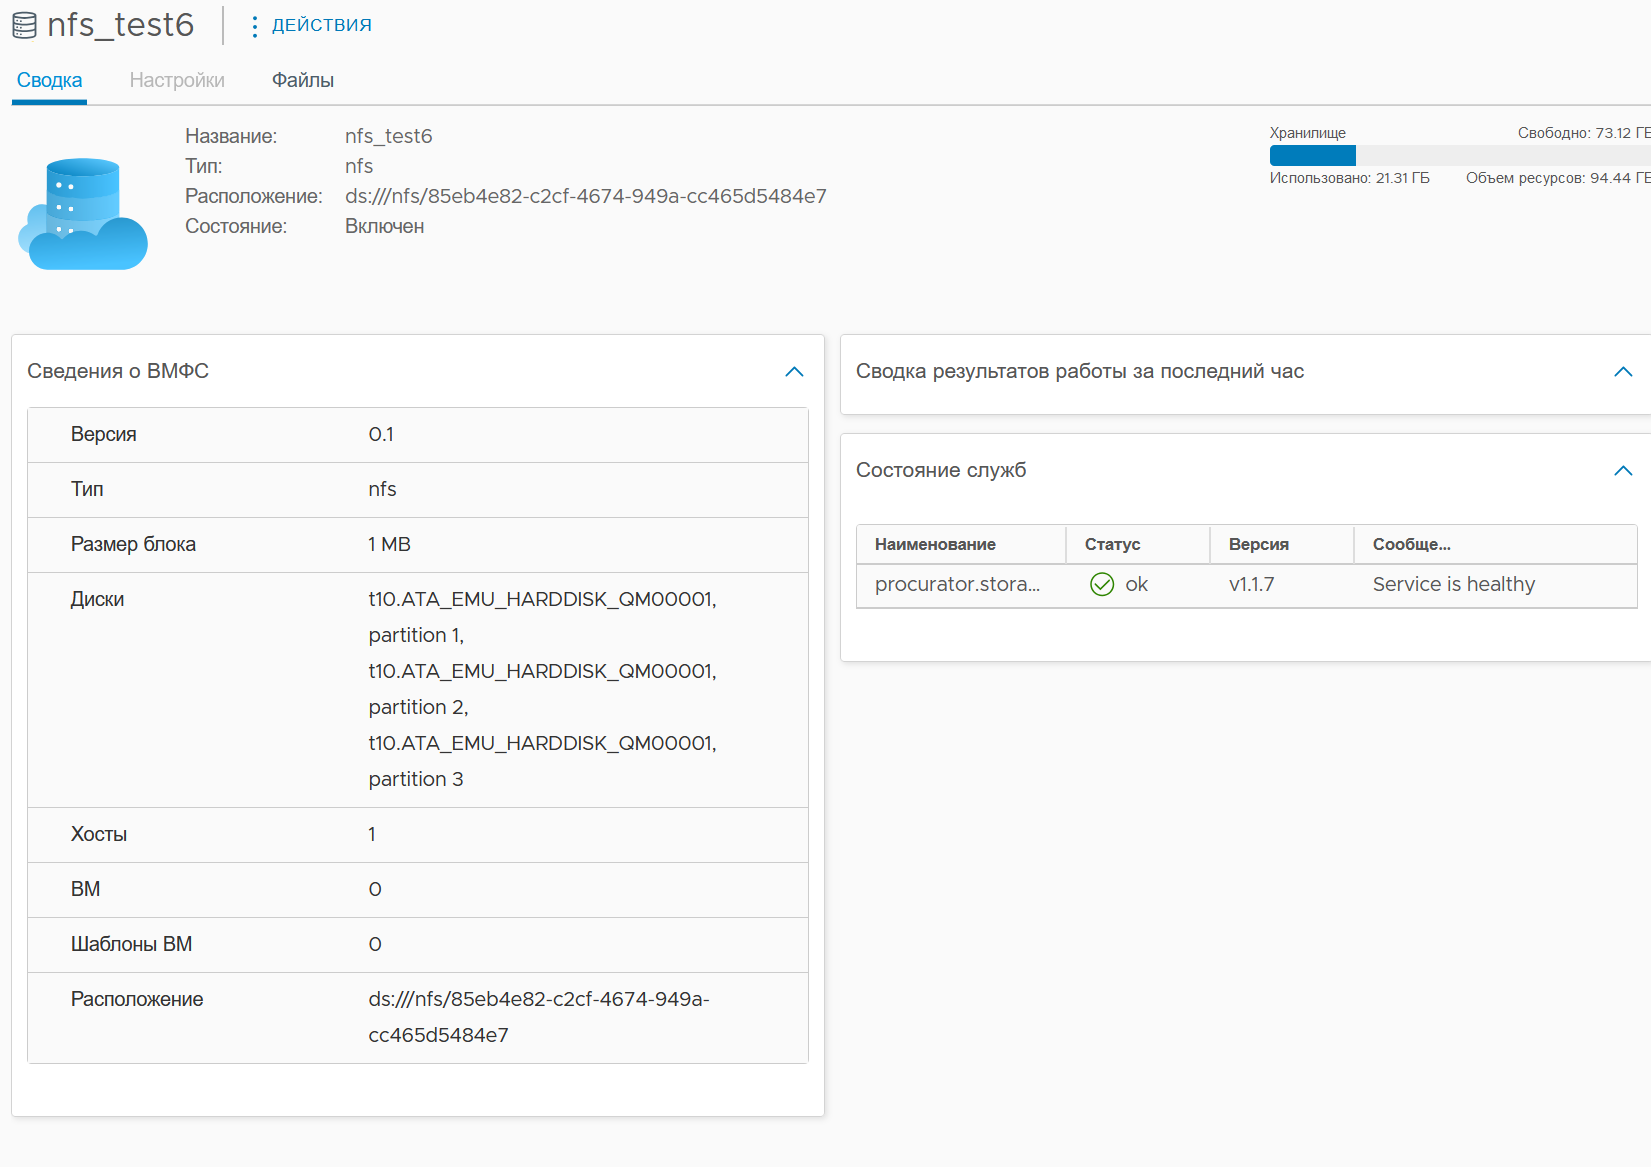Click the green ok status checkmark icon
The image size is (1651, 1167).
1102,584
